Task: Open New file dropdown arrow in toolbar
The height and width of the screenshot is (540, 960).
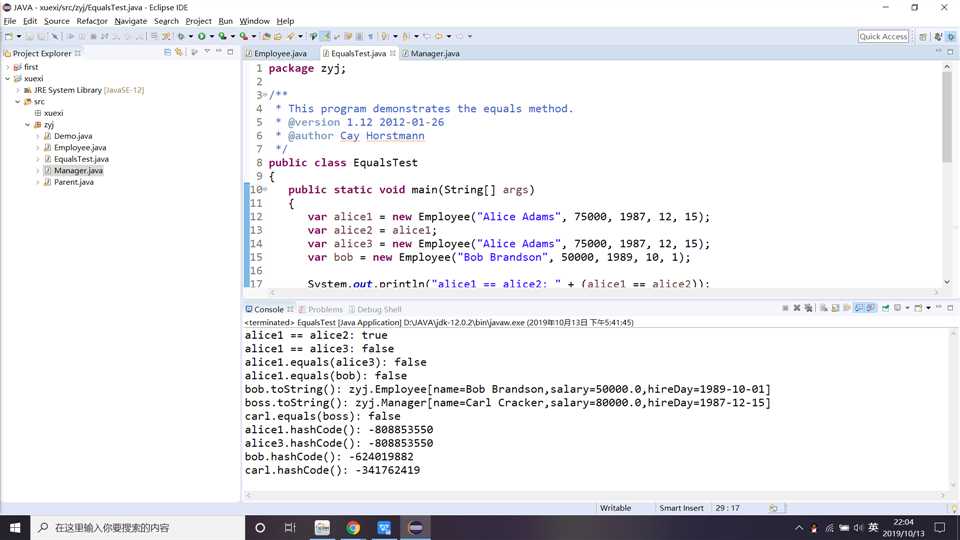Action: coord(19,36)
